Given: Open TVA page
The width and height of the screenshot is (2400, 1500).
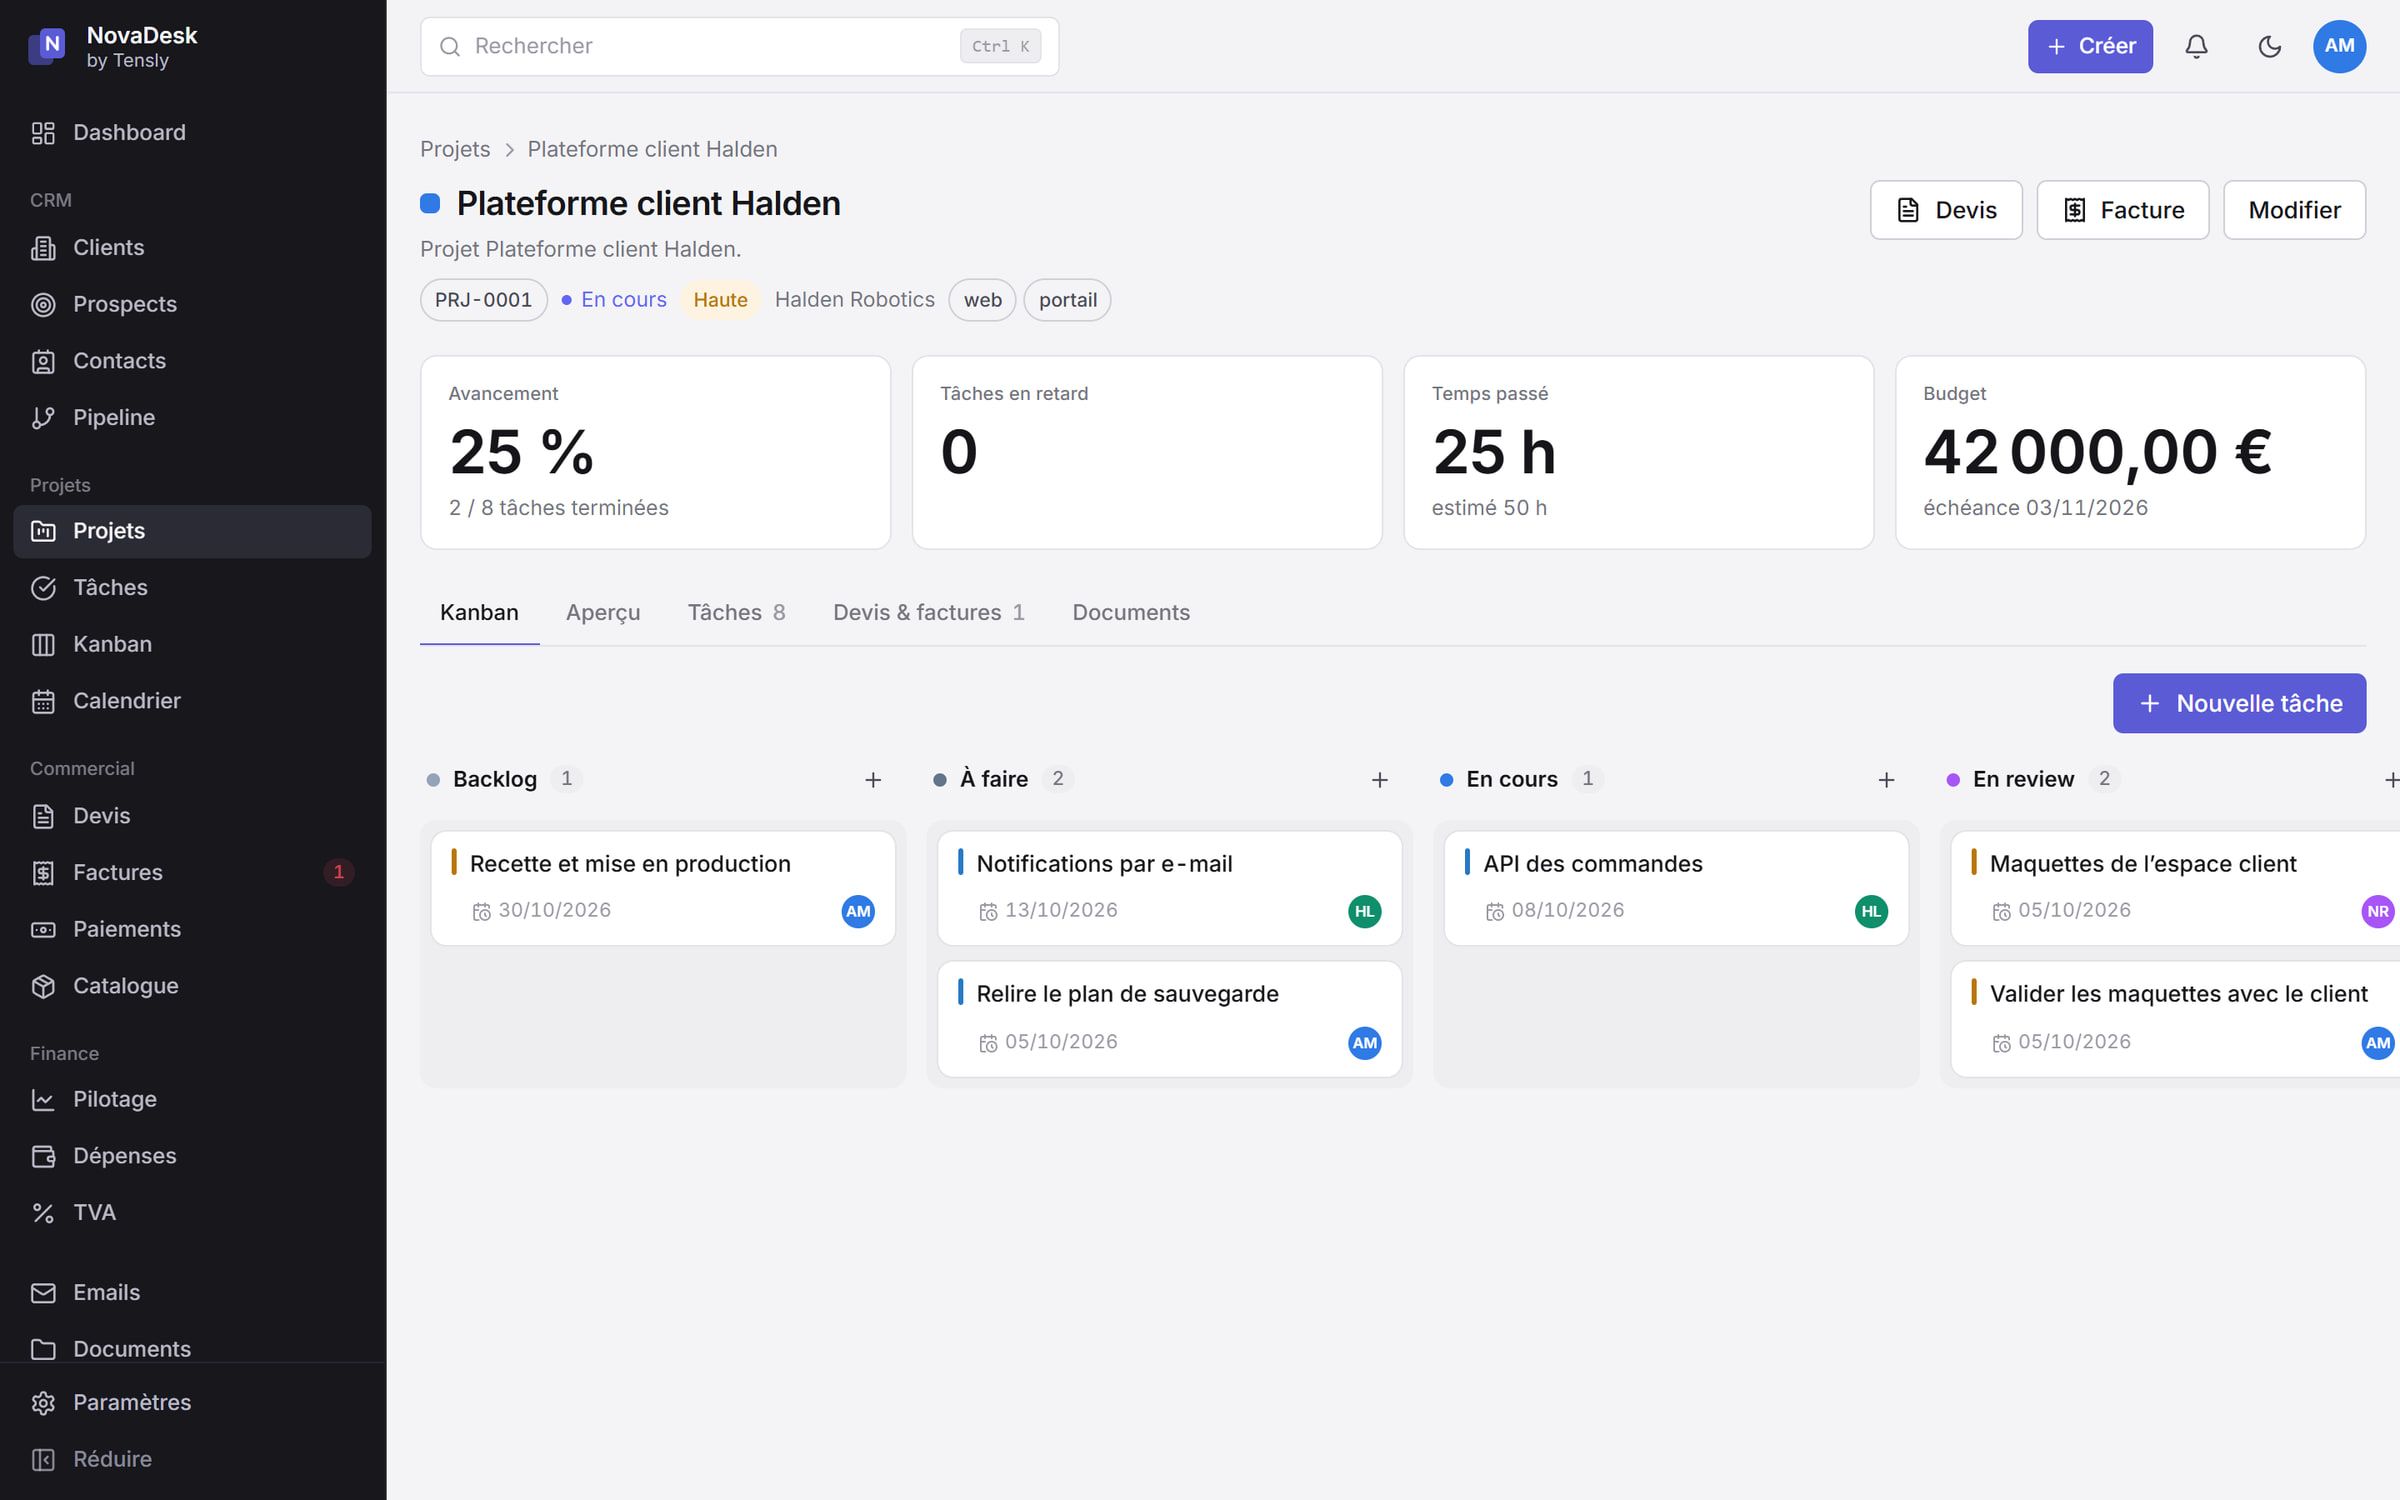Looking at the screenshot, I should (192, 1213).
